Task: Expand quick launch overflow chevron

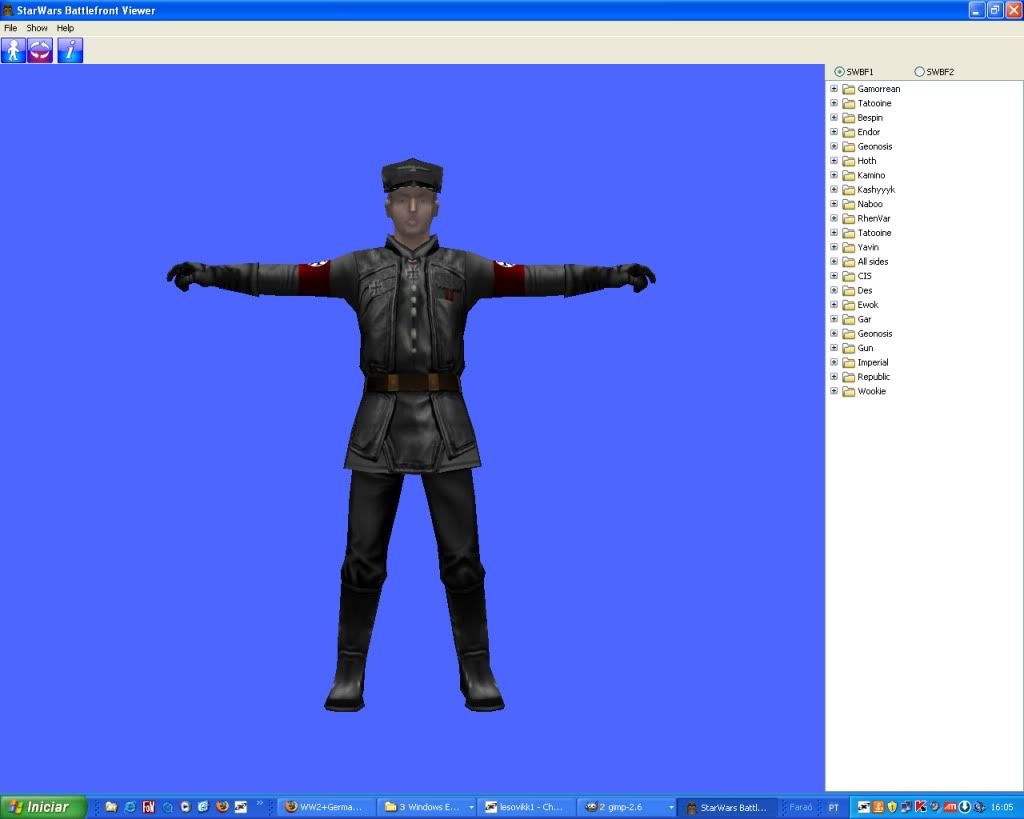Action: pos(259,803)
